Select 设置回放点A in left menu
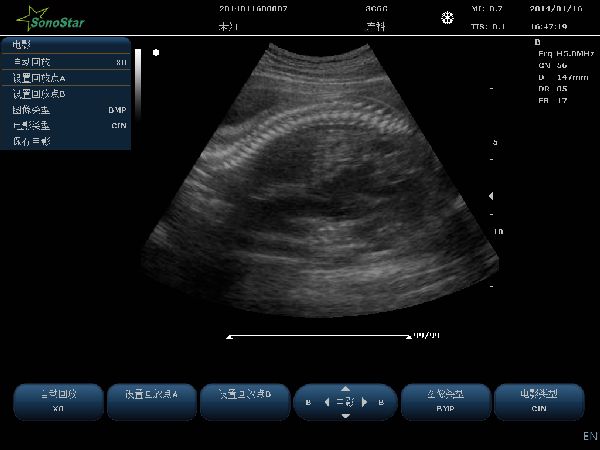Viewport: 600px width, 450px height. 66,78
